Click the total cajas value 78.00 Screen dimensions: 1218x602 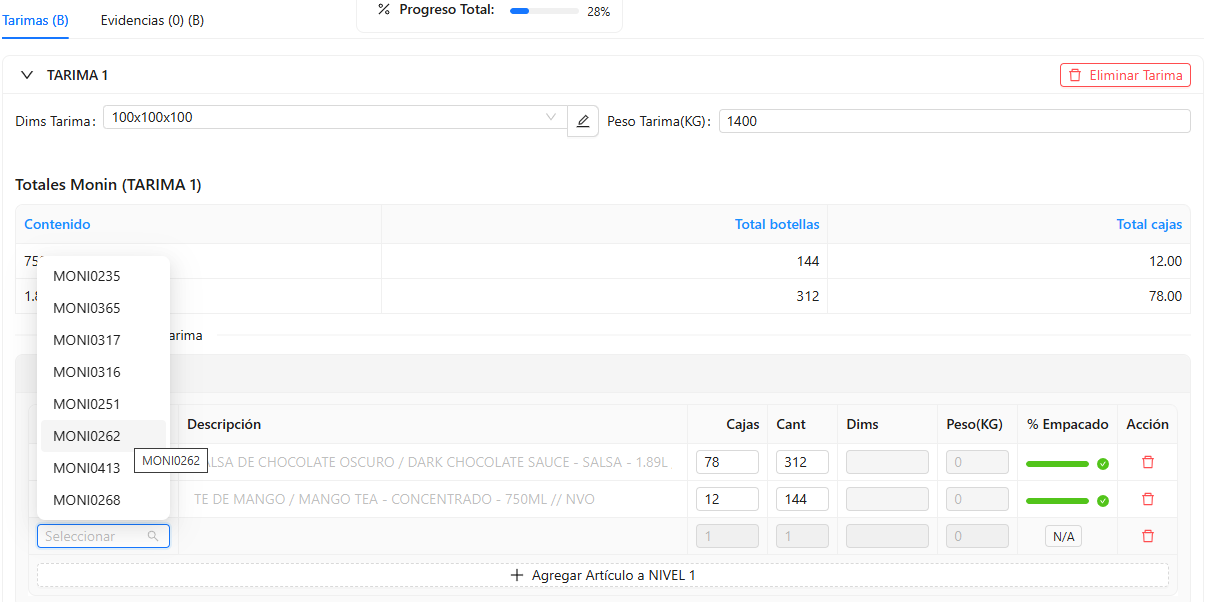[1164, 296]
